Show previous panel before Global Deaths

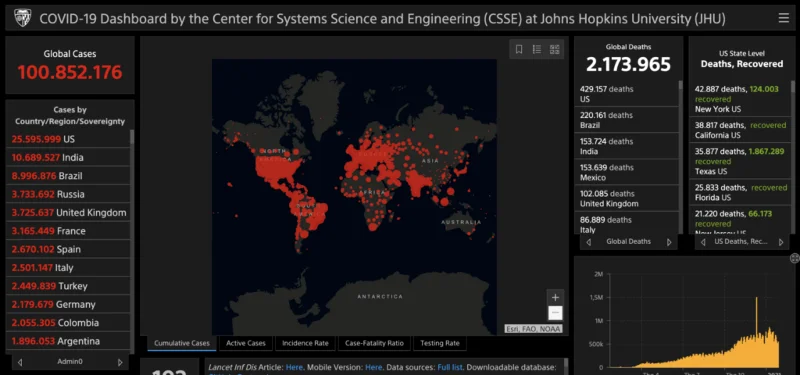click(588, 242)
